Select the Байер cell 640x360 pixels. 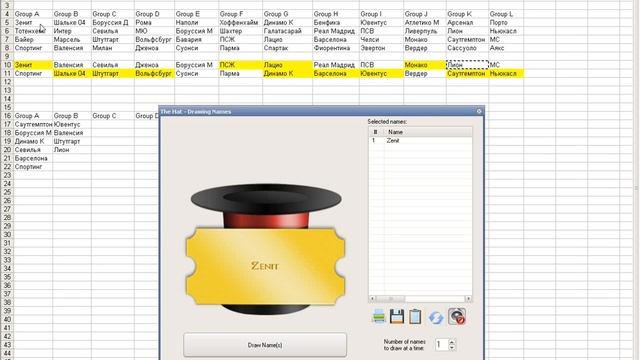click(x=33, y=40)
